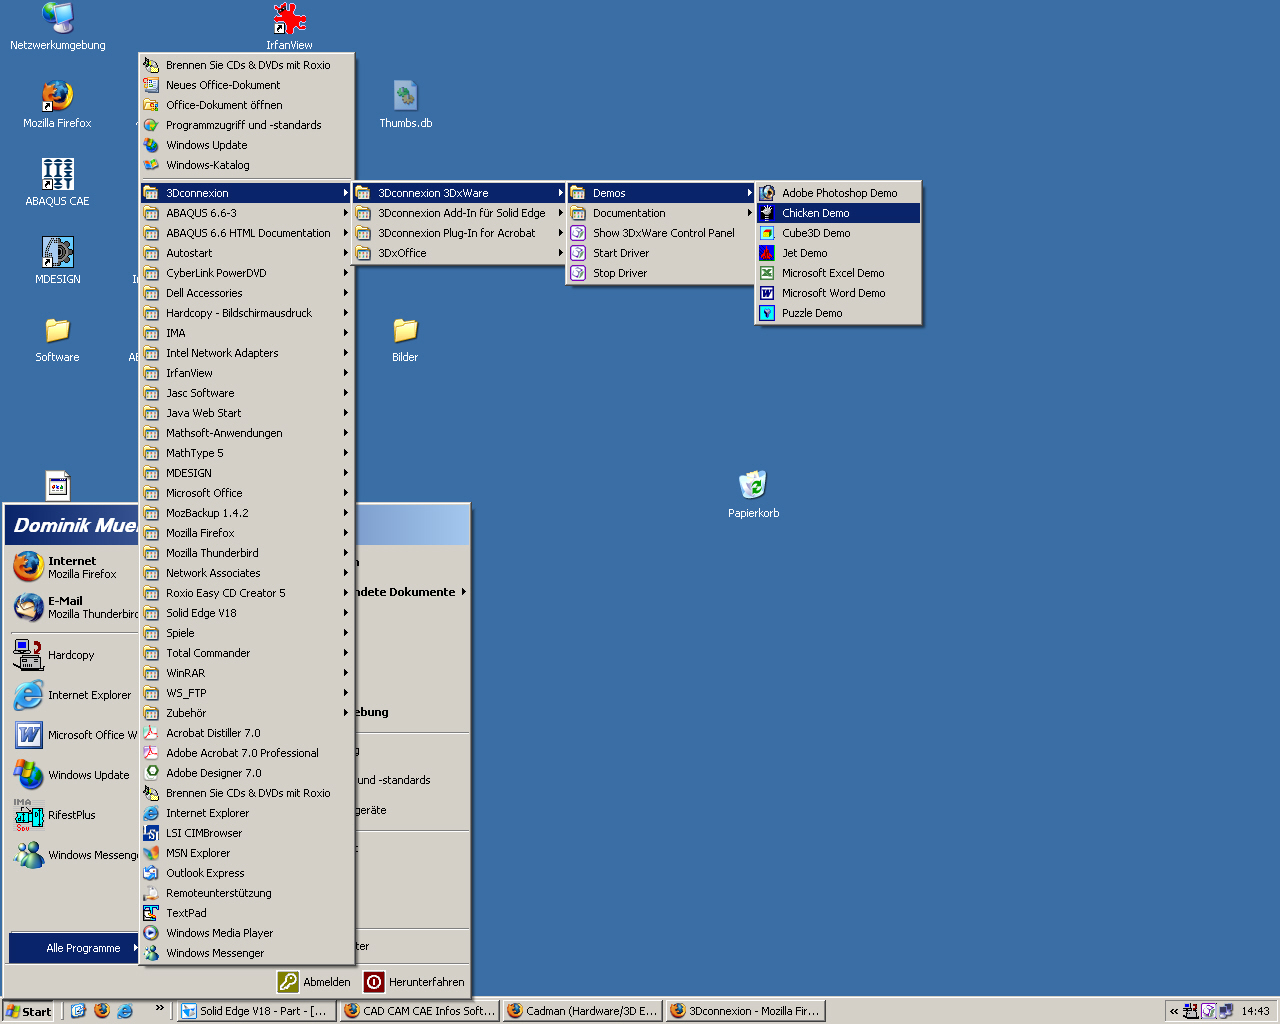Launch Windows Messenger in program list
This screenshot has width=1280, height=1024.
click(x=246, y=953)
